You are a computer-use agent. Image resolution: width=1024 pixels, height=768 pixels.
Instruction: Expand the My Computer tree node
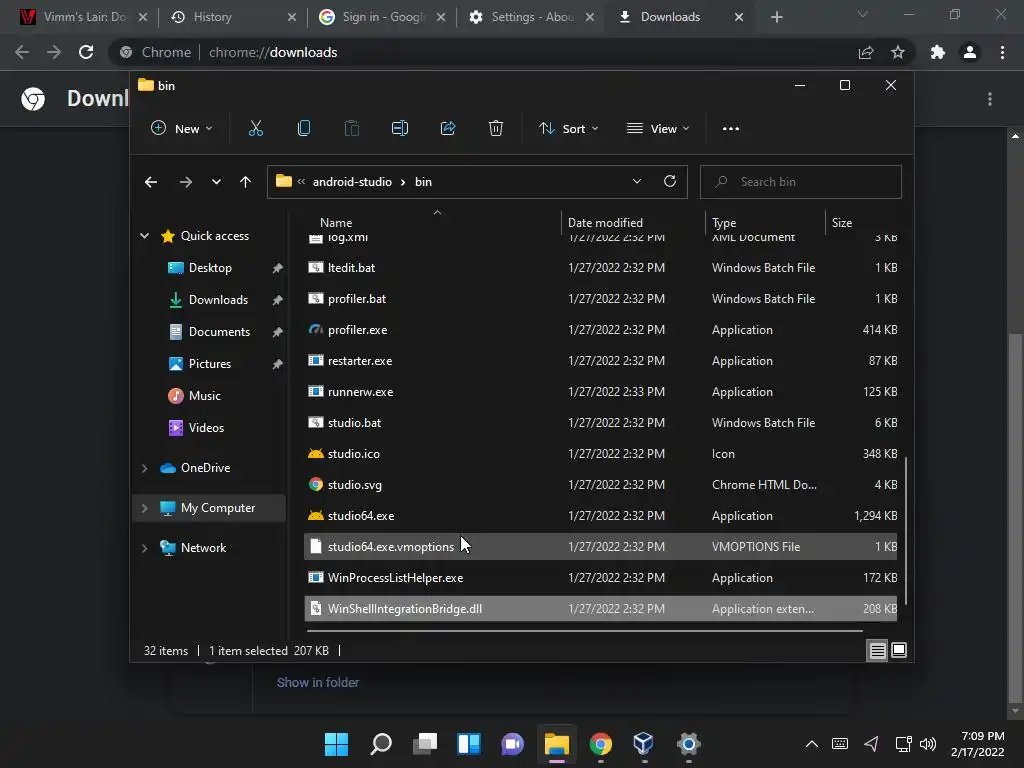click(x=144, y=508)
